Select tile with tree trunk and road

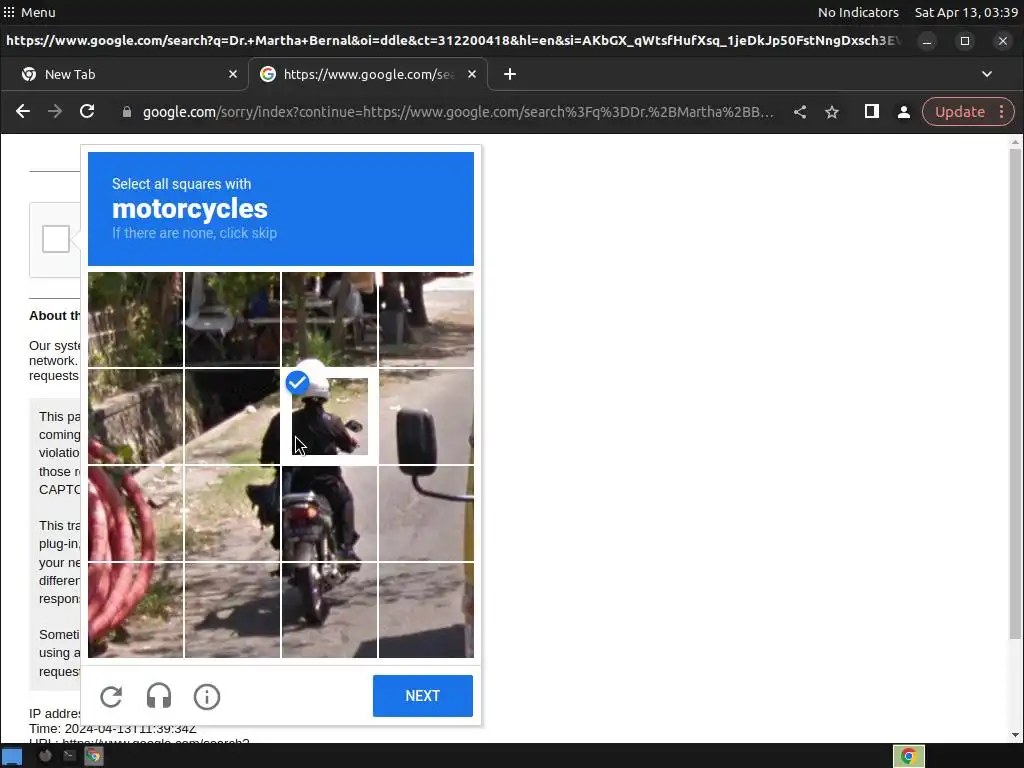pos(426,320)
